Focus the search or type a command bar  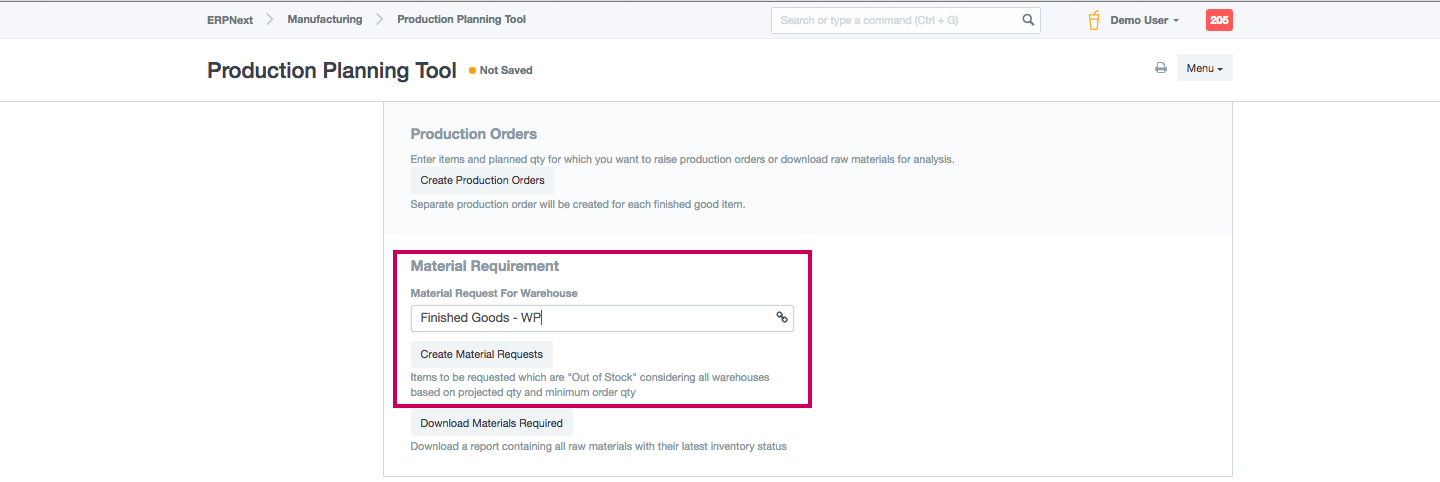click(895, 20)
